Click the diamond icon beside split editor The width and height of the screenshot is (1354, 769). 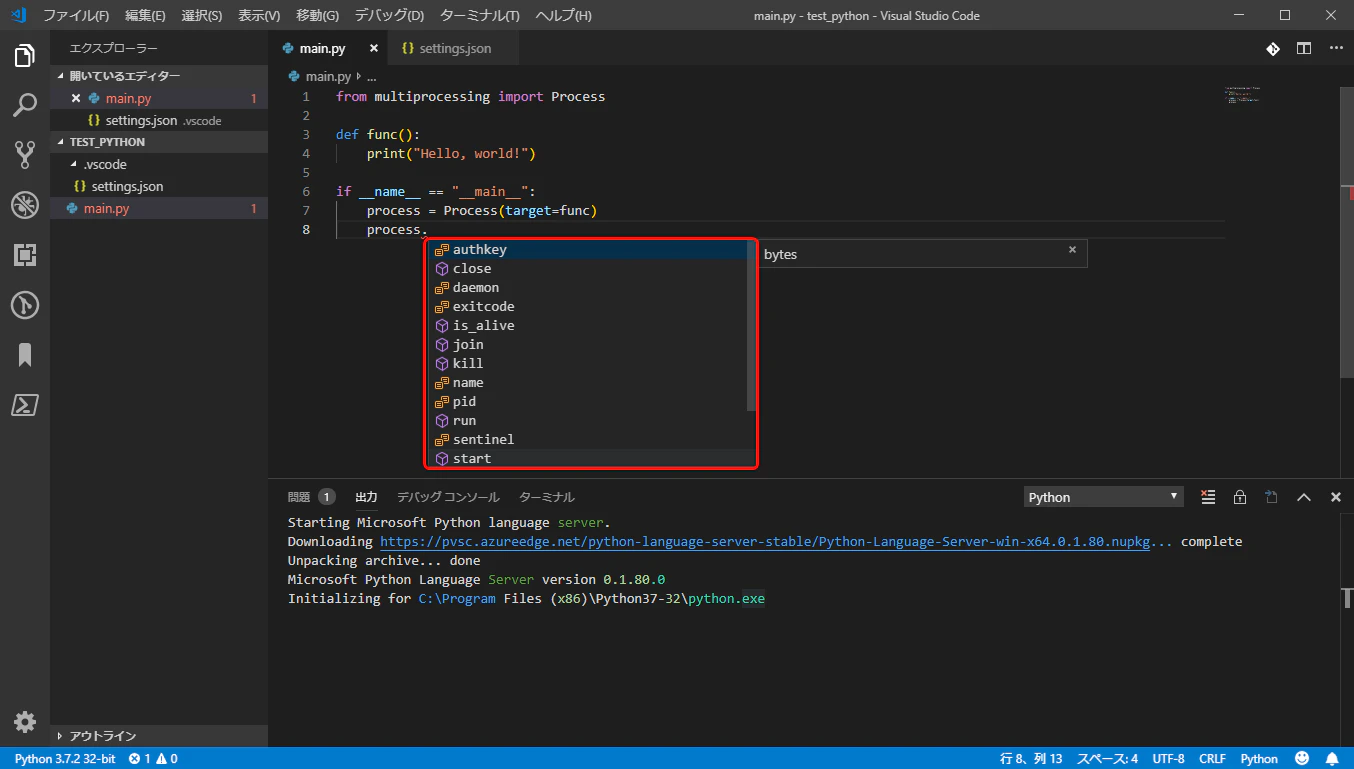click(1273, 48)
